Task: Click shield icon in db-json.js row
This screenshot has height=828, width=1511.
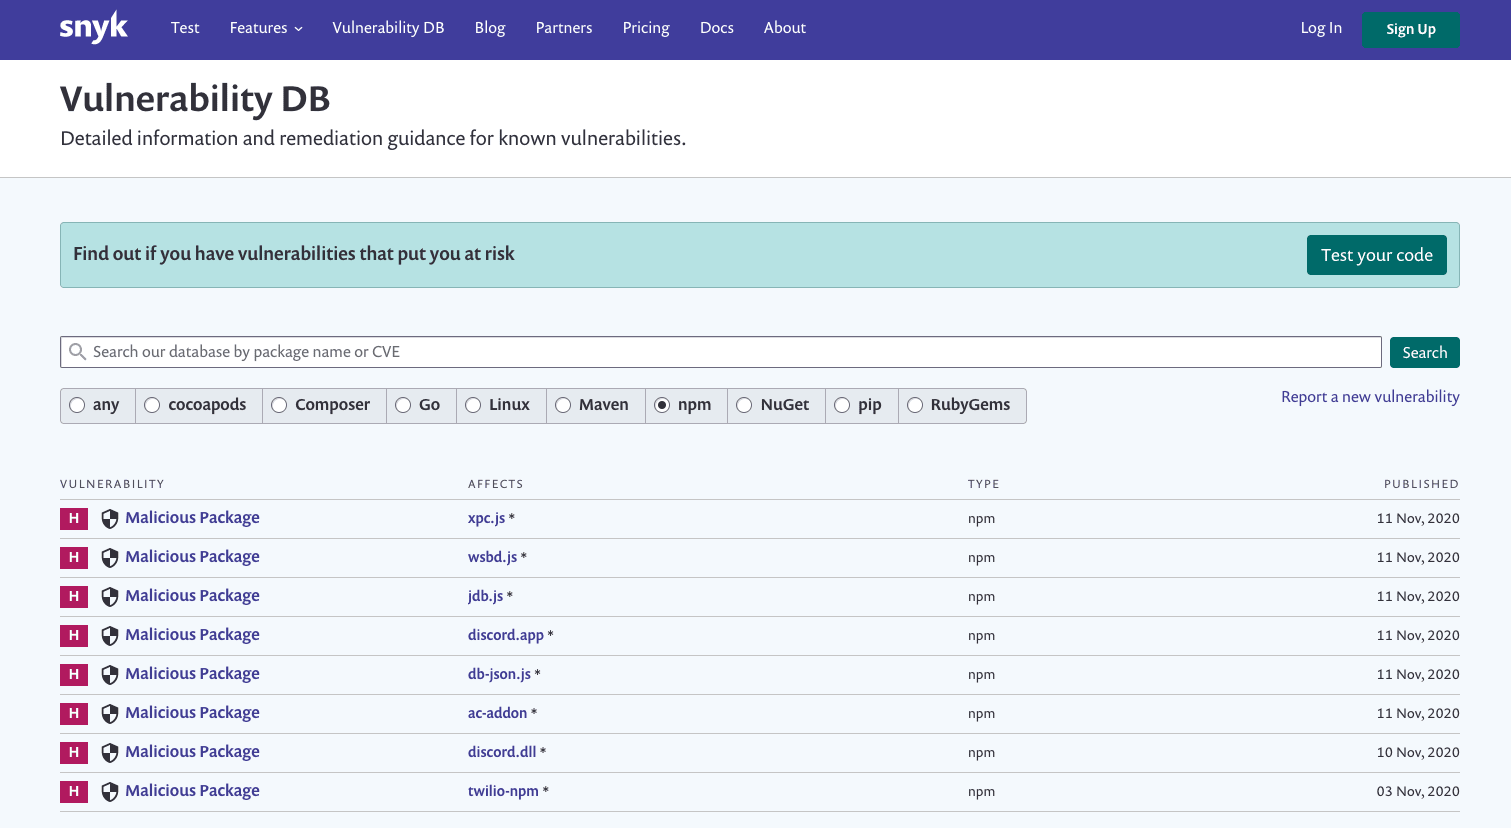Action: [x=110, y=675]
